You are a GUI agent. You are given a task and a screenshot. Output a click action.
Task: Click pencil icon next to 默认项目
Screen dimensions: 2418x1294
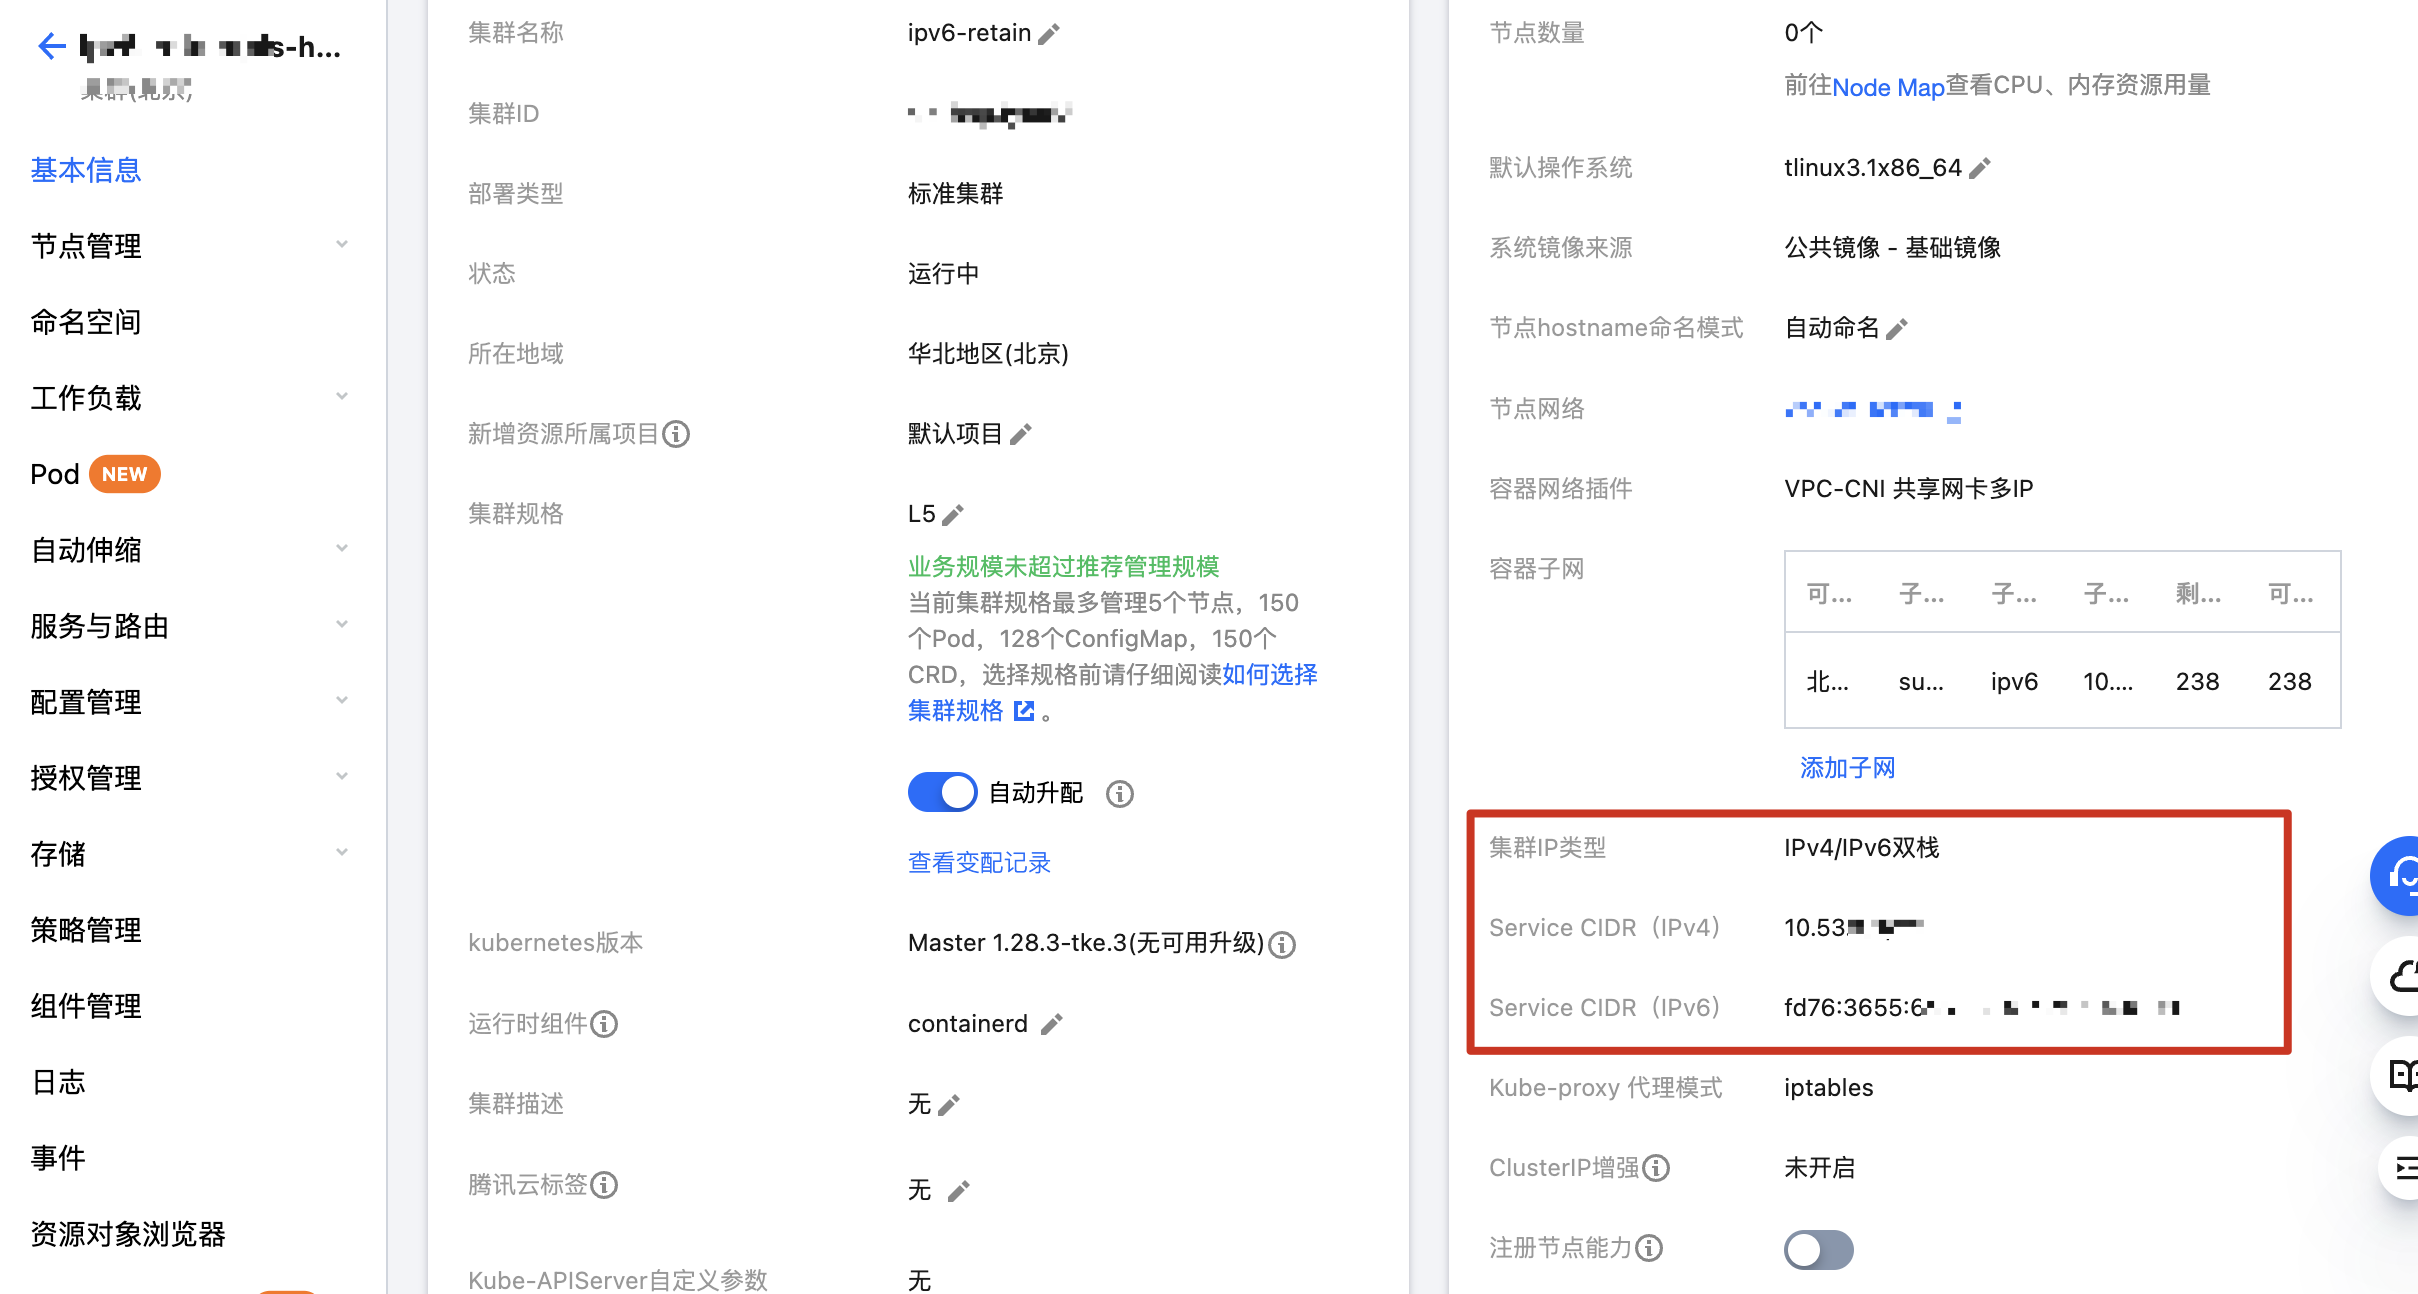(1021, 435)
